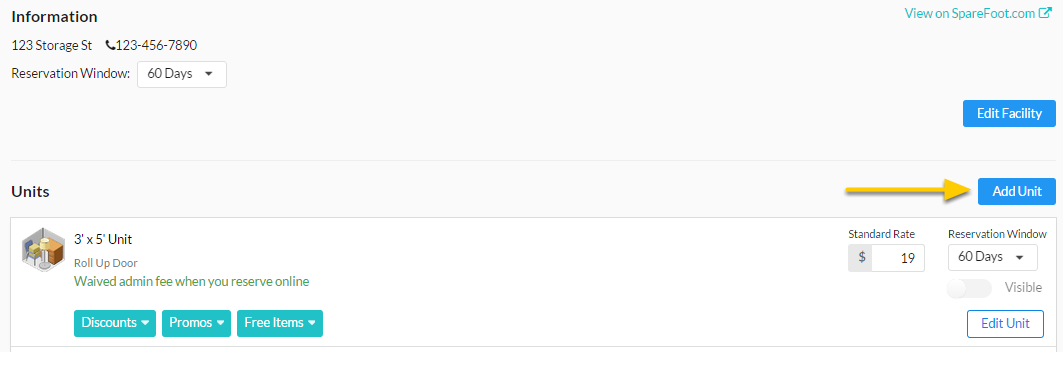The height and width of the screenshot is (371, 1063).
Task: Click the caret arrow on Free Items button
Action: 312,324
